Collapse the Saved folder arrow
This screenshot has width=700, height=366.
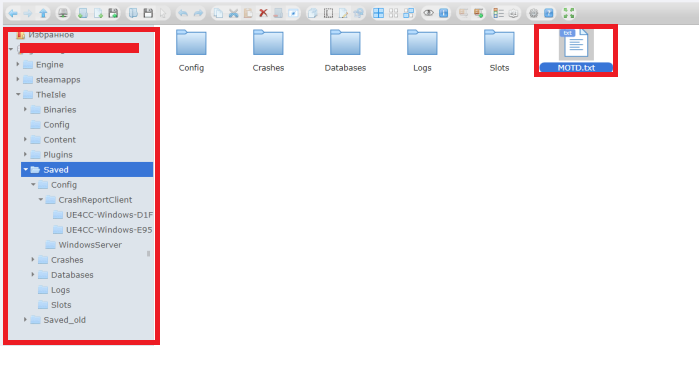[25, 170]
